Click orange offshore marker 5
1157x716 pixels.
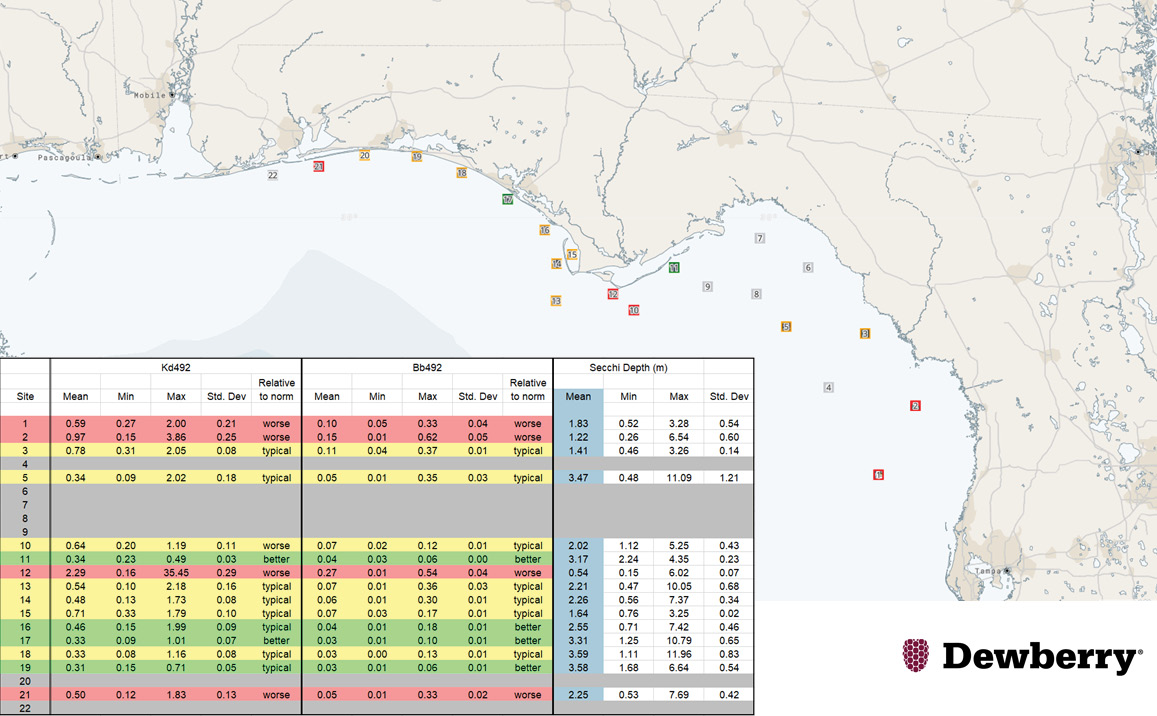[x=787, y=325]
